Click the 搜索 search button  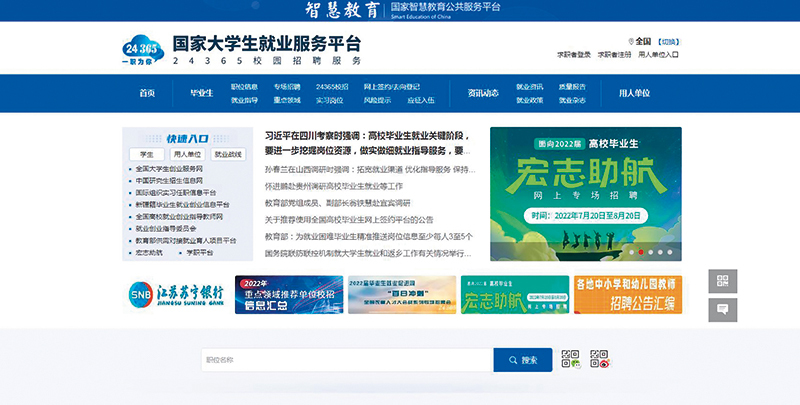point(523,360)
